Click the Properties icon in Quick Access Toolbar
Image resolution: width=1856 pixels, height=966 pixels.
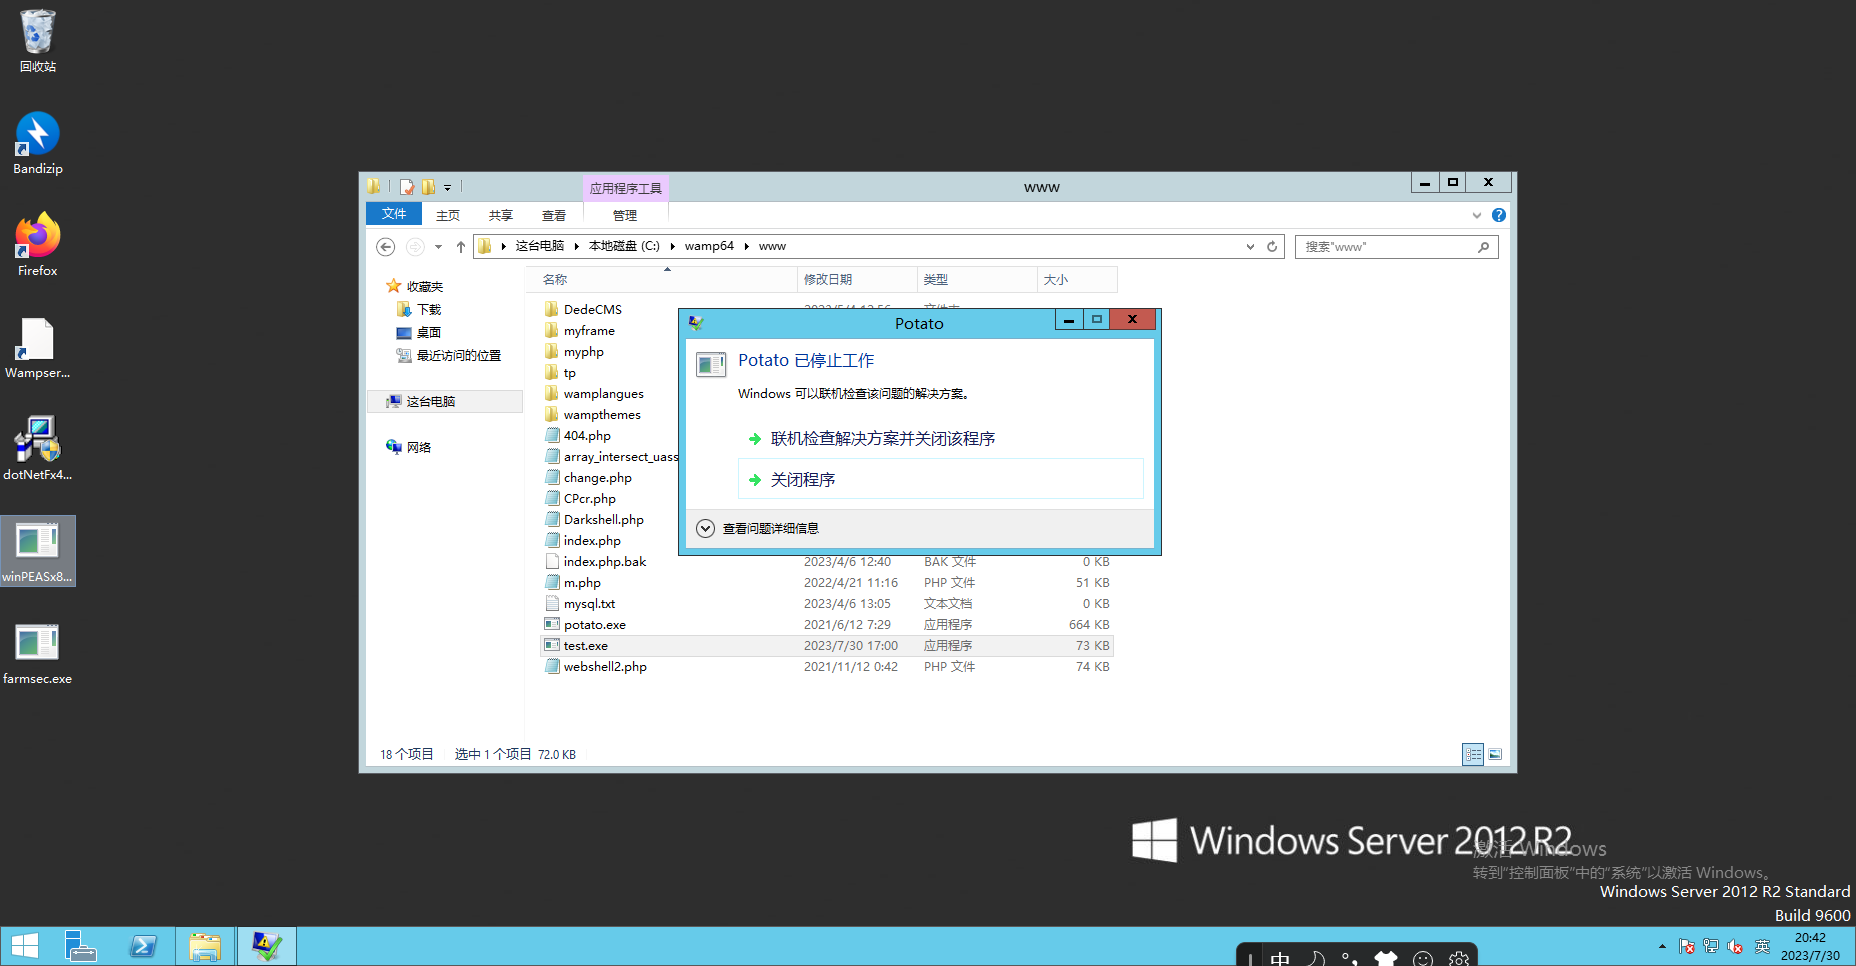407,187
